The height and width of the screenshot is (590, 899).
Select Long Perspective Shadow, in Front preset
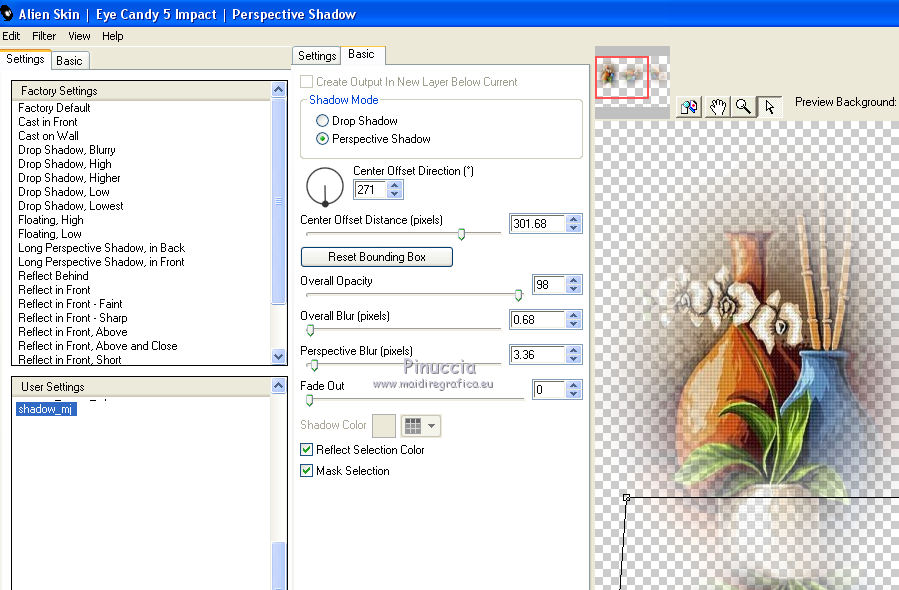(101, 262)
